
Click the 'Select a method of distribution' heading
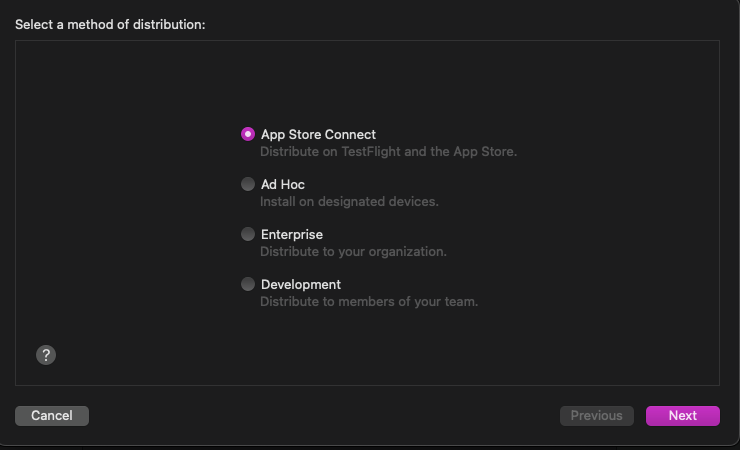110,25
